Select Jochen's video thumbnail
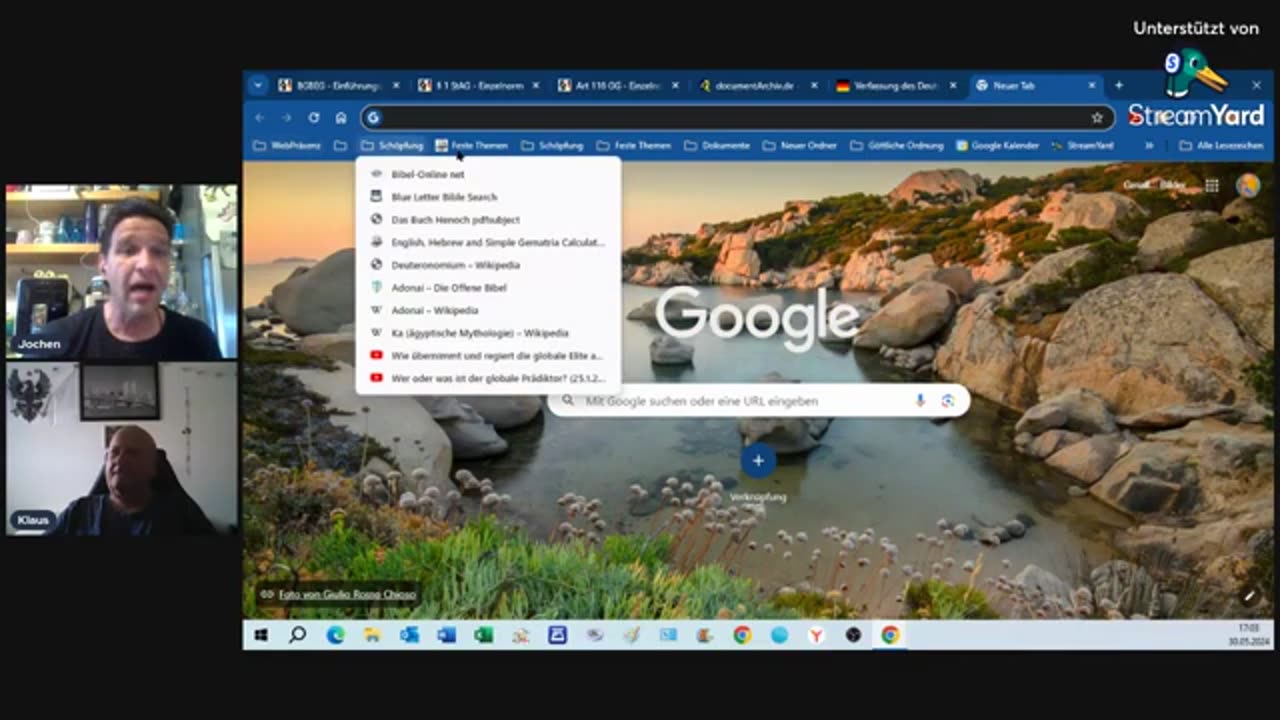This screenshot has width=1280, height=720. 121,271
